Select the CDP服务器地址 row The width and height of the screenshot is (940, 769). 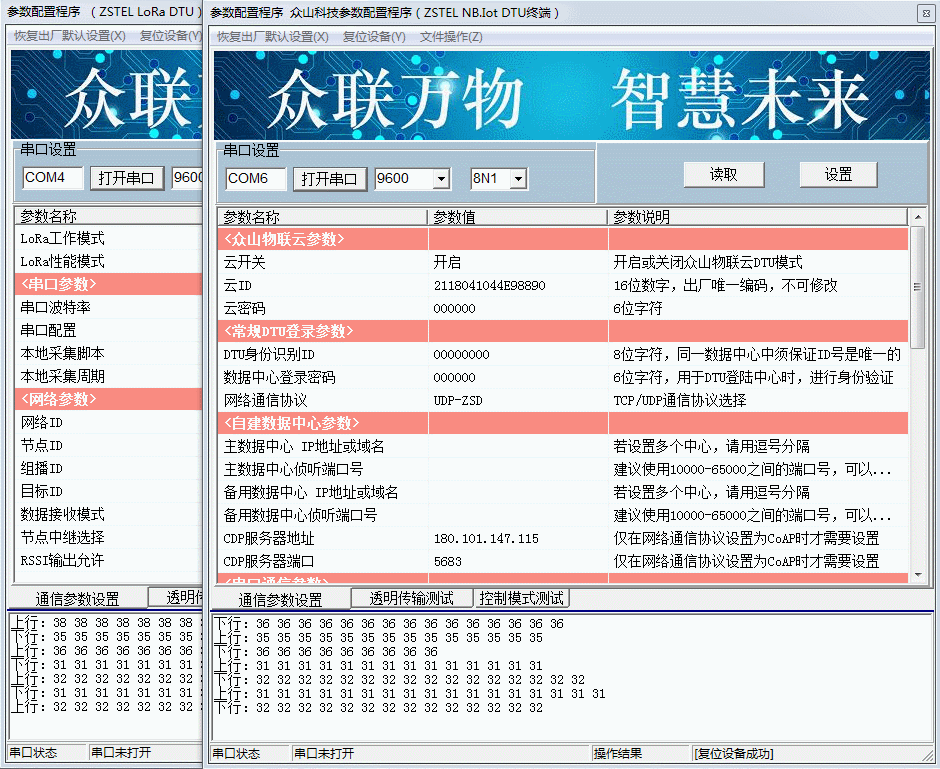(x=564, y=538)
